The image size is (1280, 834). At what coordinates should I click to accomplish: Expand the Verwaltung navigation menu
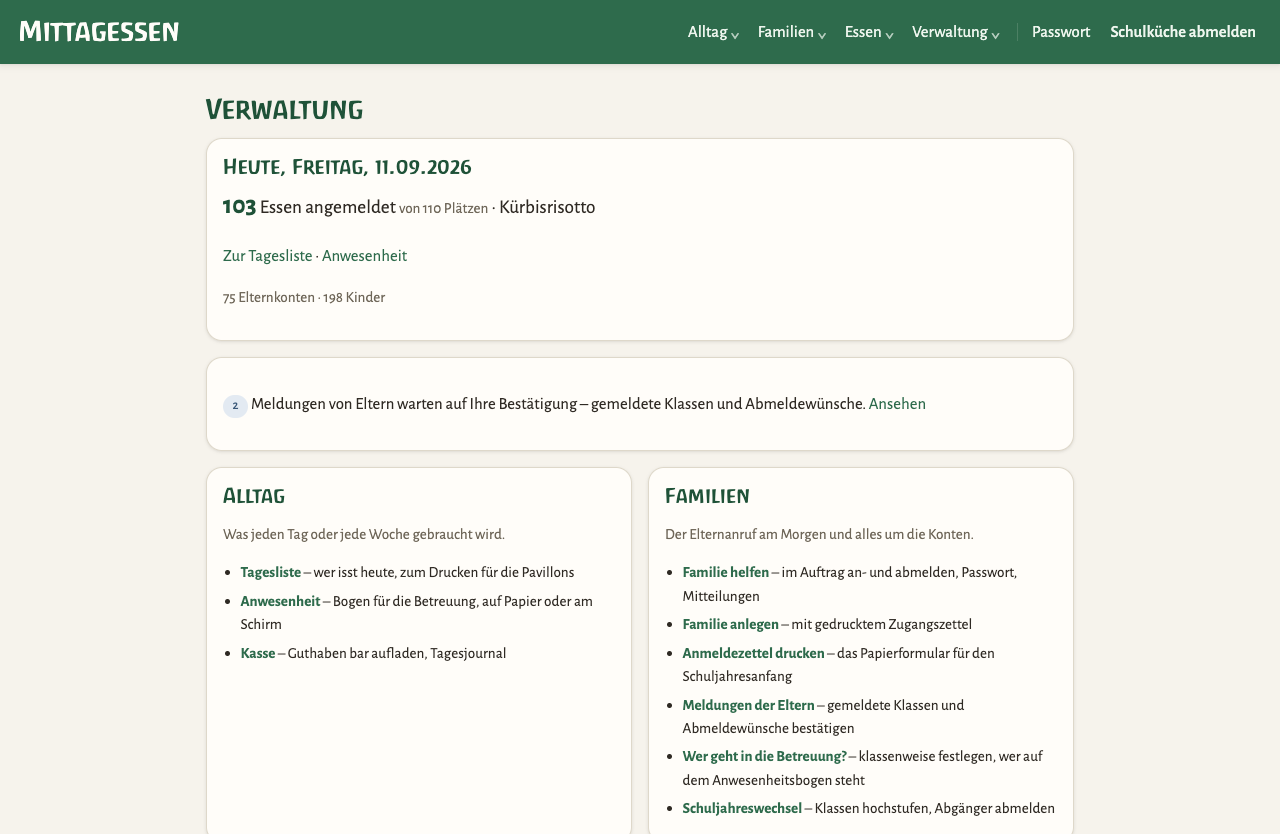(955, 32)
